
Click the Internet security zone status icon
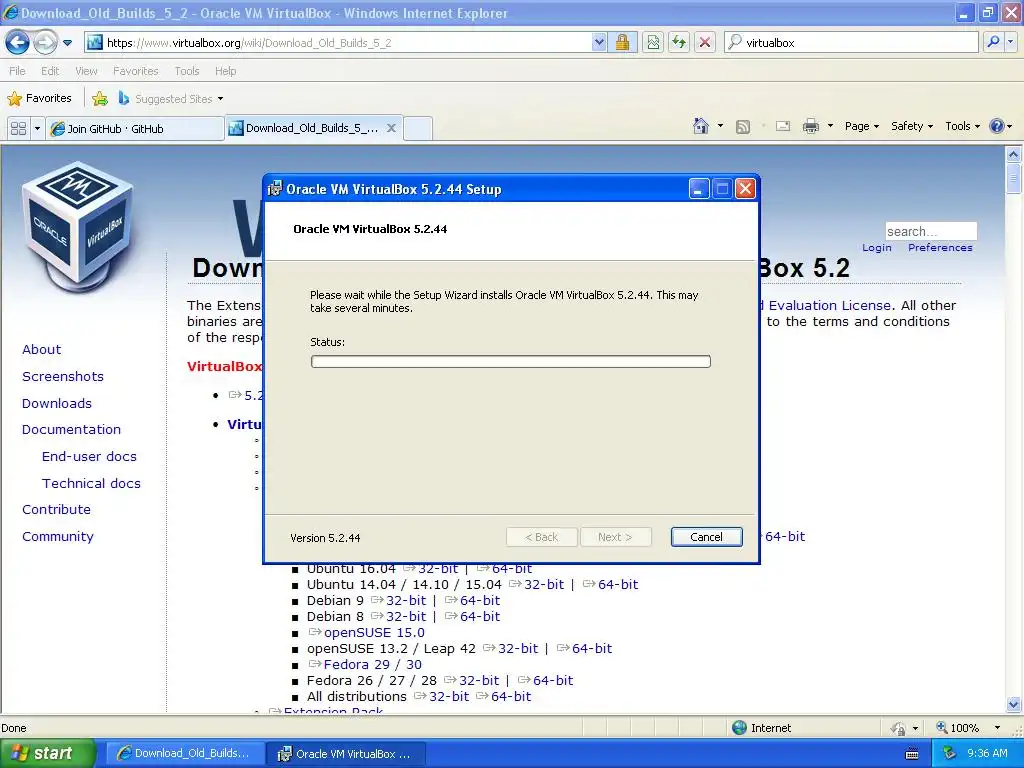[x=739, y=728]
